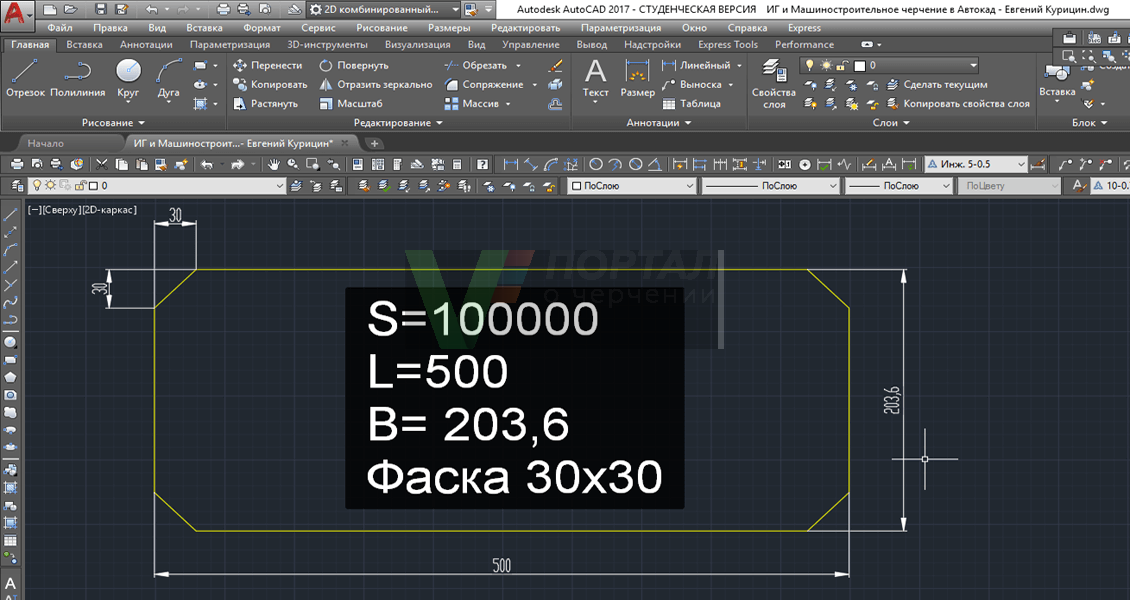
Task: Switch to the Аннотации ribbon tab
Action: 146,45
